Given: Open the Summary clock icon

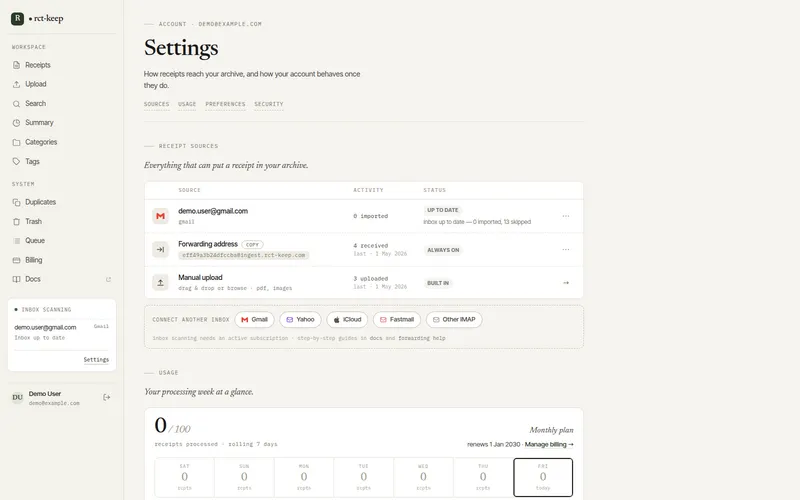Looking at the screenshot, I should pos(16,123).
